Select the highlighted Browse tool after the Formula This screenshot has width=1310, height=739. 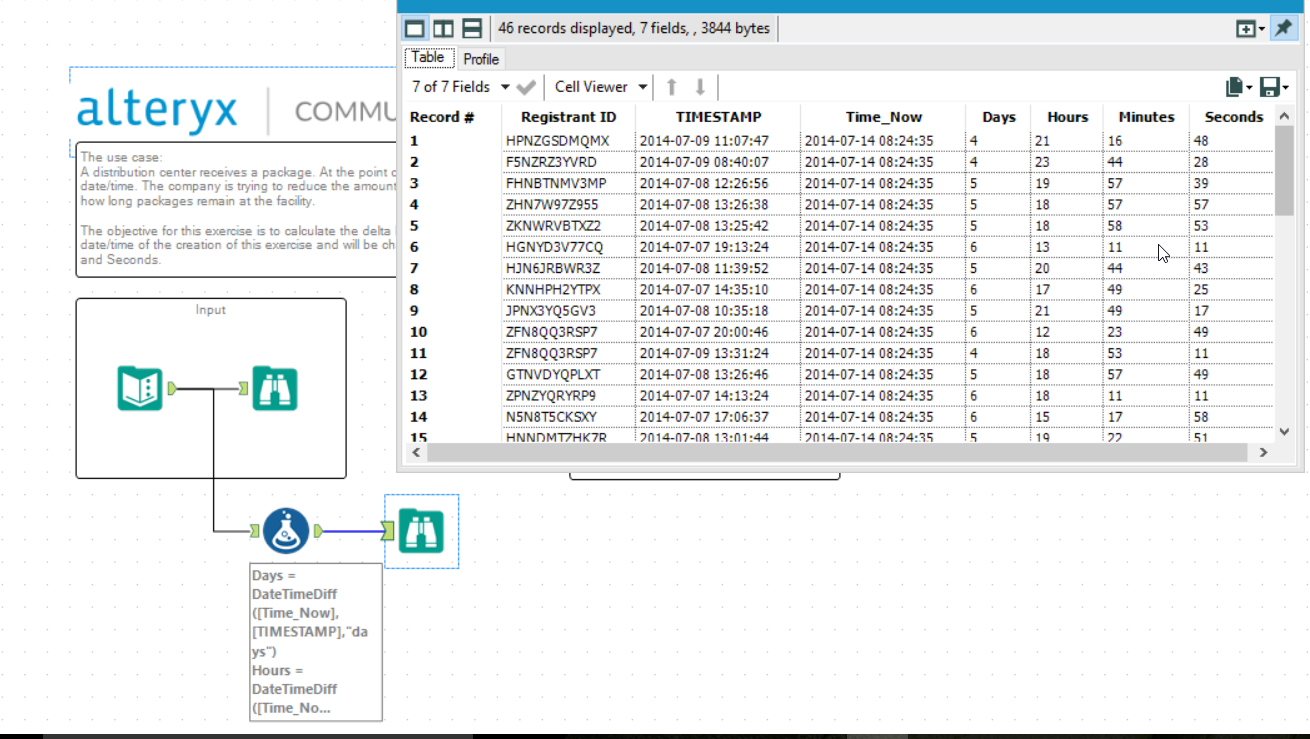tap(420, 531)
